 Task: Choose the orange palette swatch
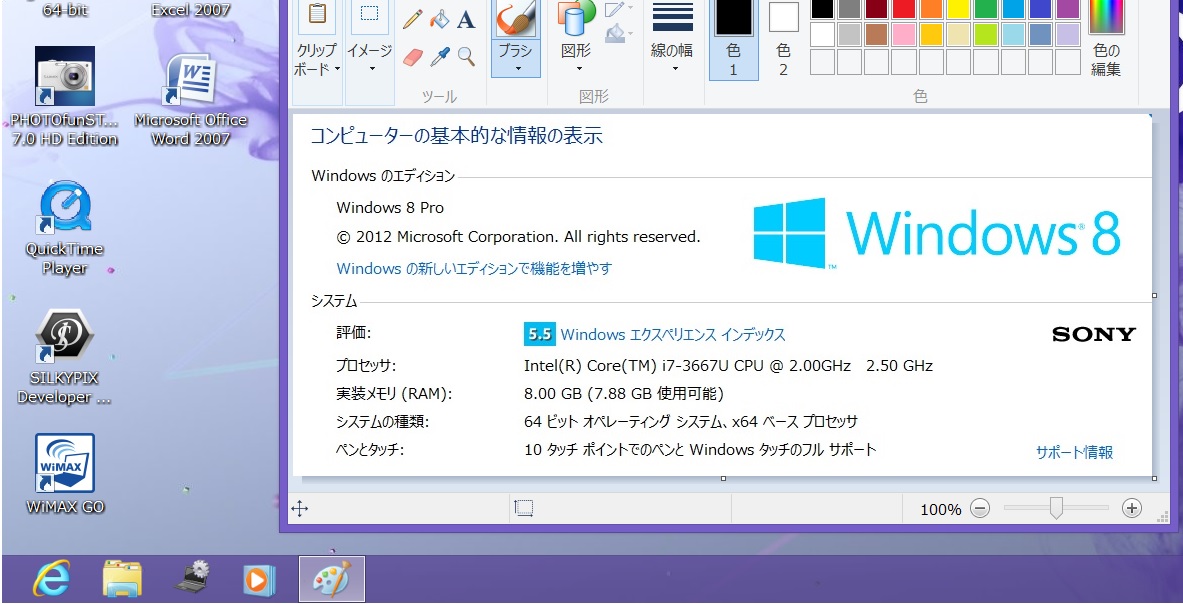(932, 8)
